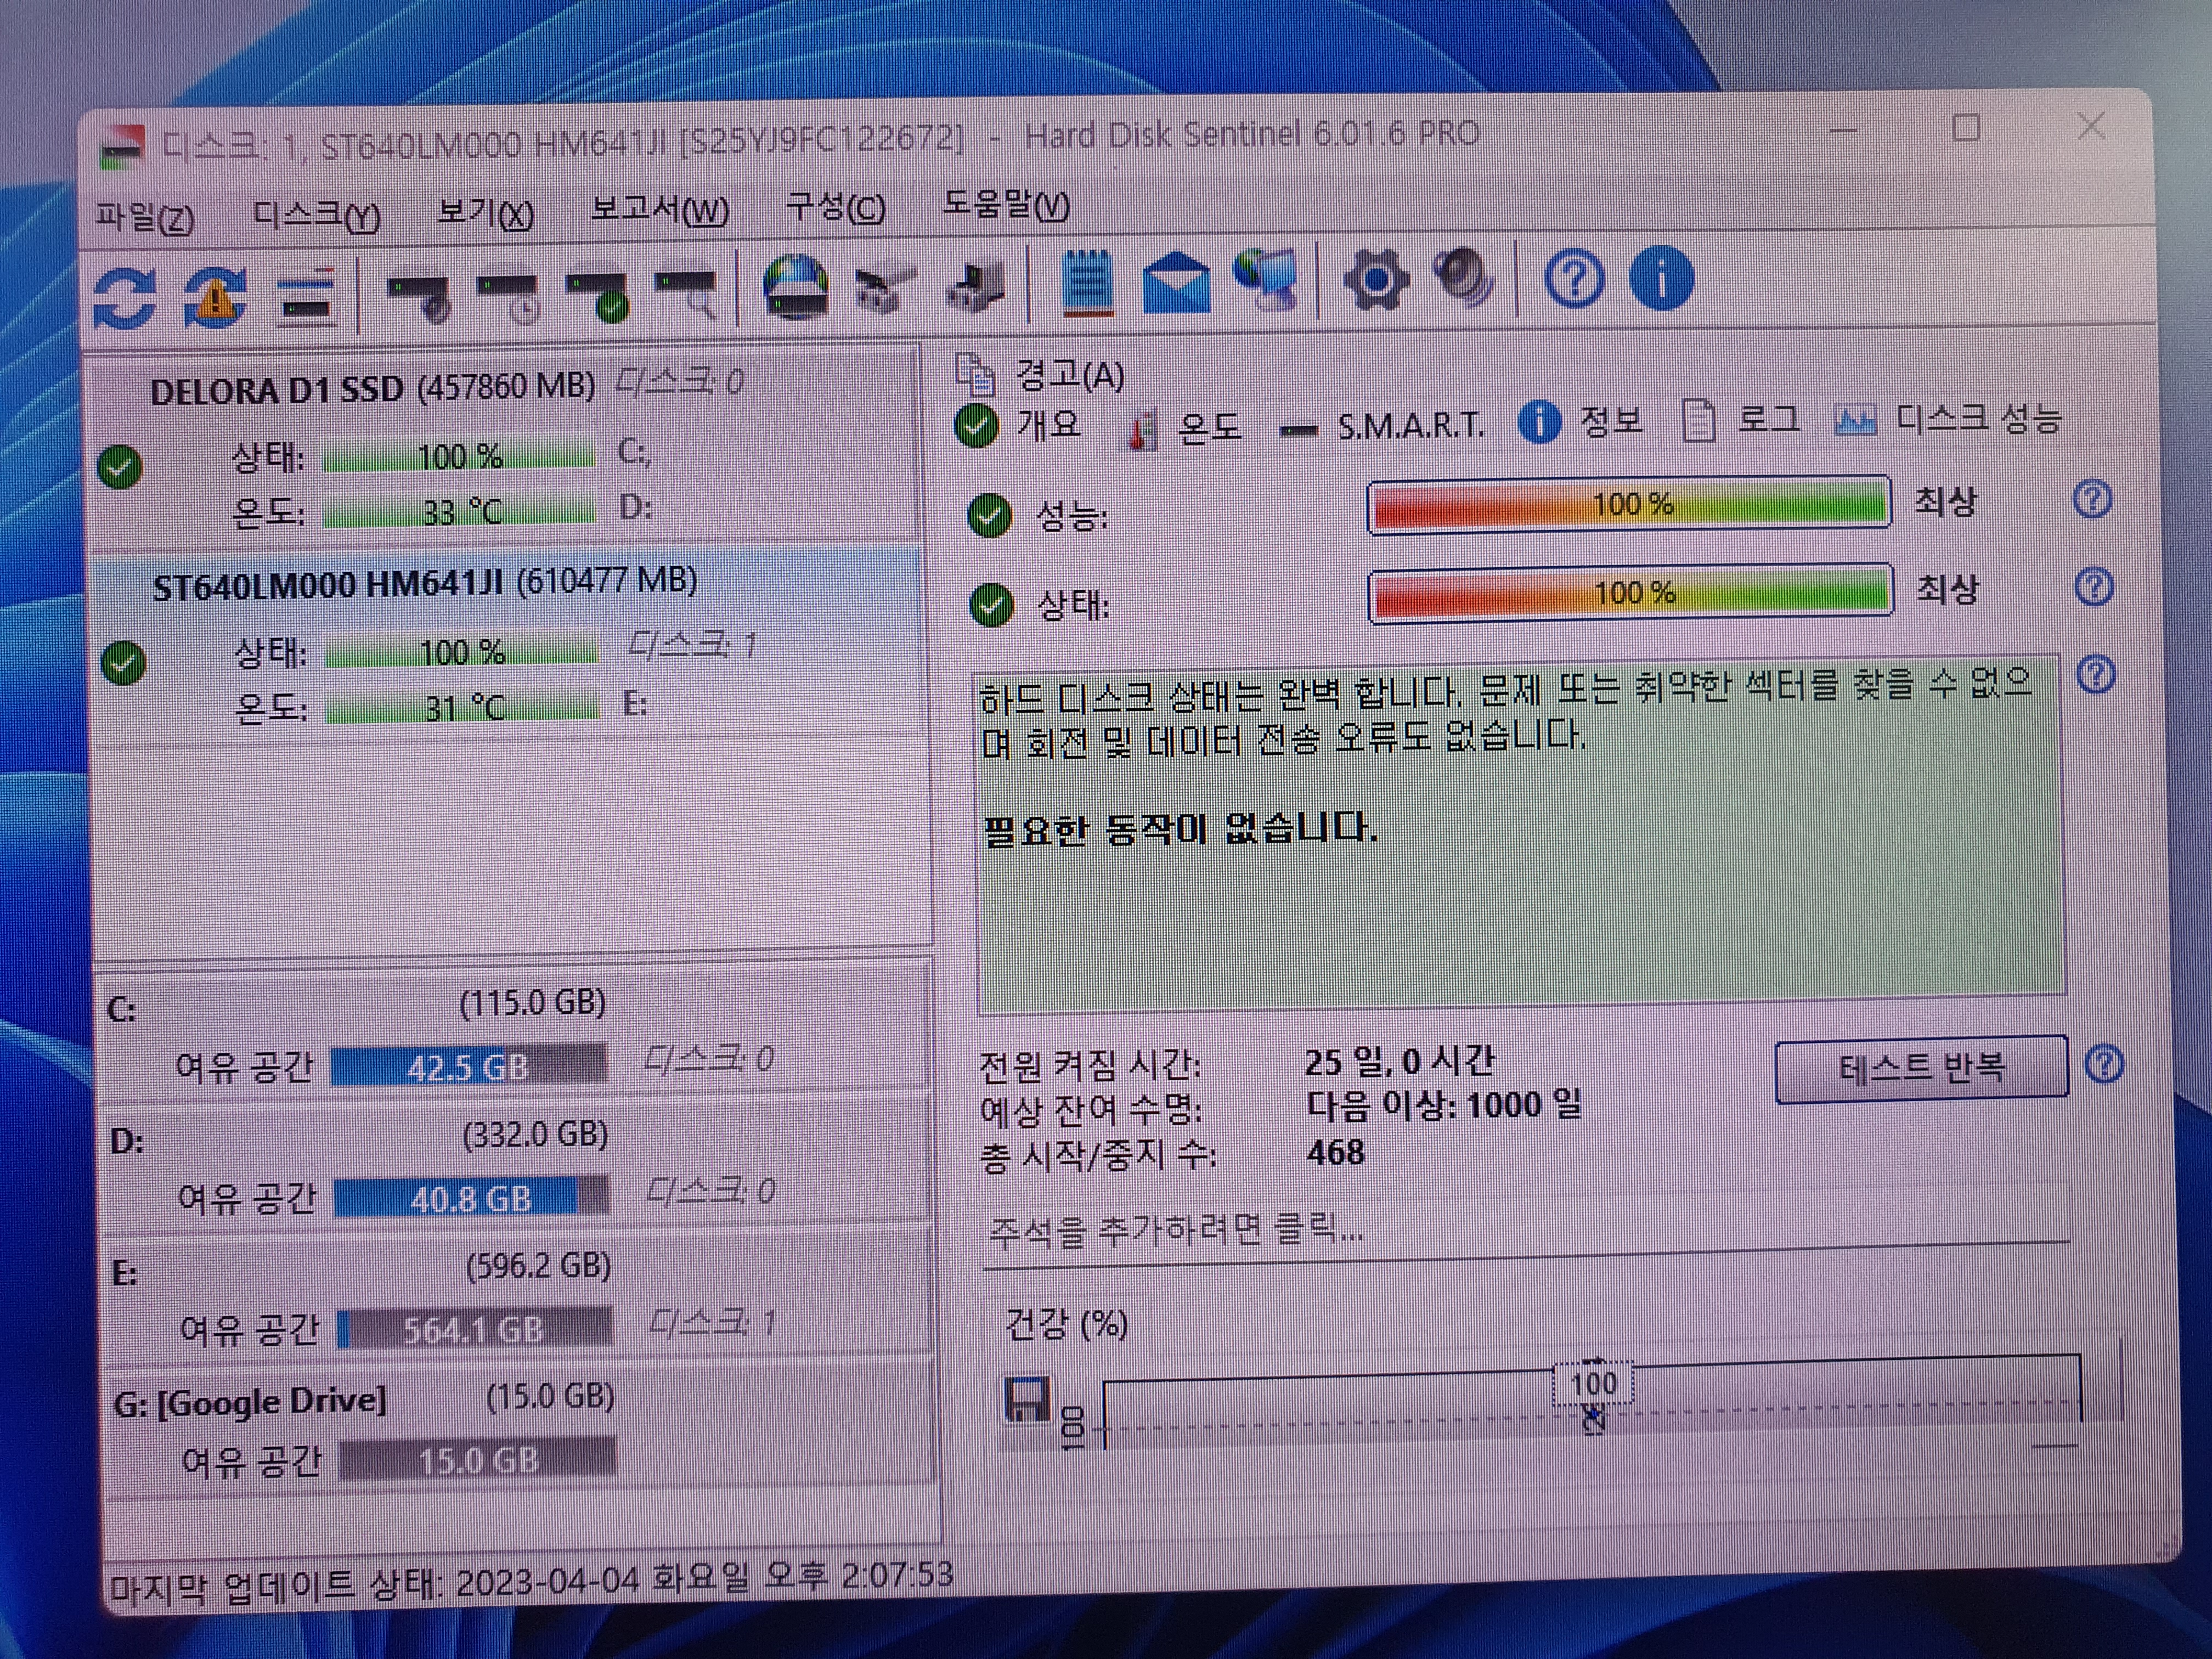Screen dimensions: 2212x1659
Task: Click the speaker sound toolbar icon
Action: pos(1463,278)
